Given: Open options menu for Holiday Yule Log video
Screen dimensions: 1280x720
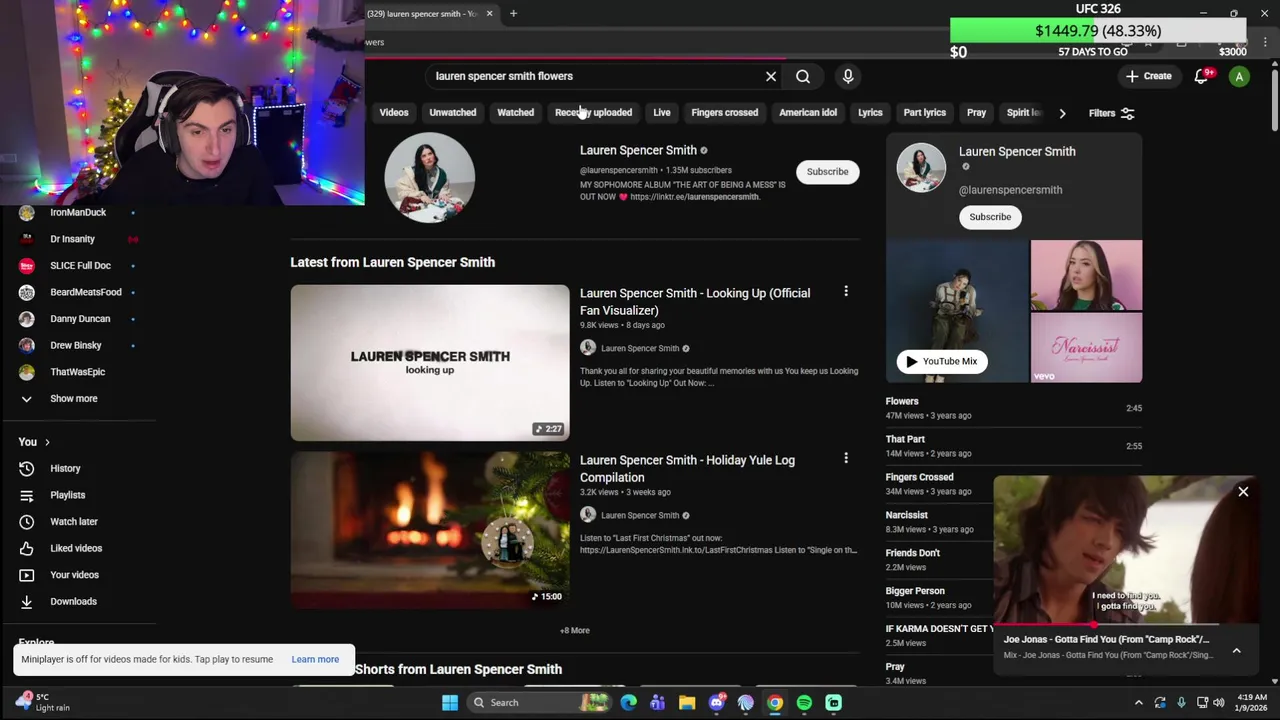Looking at the screenshot, I should click(x=846, y=459).
